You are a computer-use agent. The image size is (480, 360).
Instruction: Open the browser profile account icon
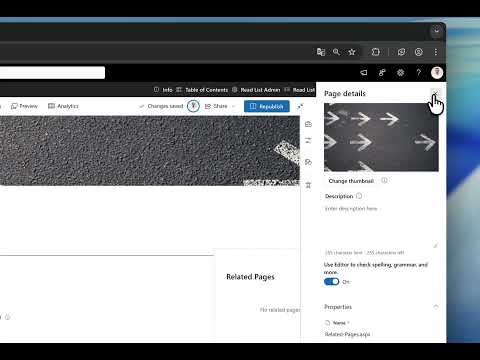419,52
